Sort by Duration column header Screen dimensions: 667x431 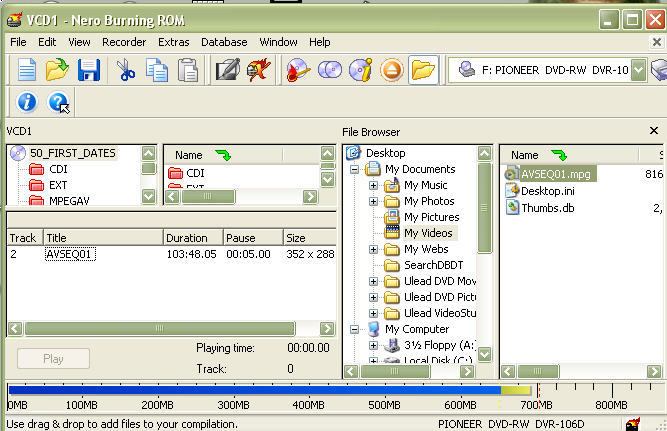193,238
